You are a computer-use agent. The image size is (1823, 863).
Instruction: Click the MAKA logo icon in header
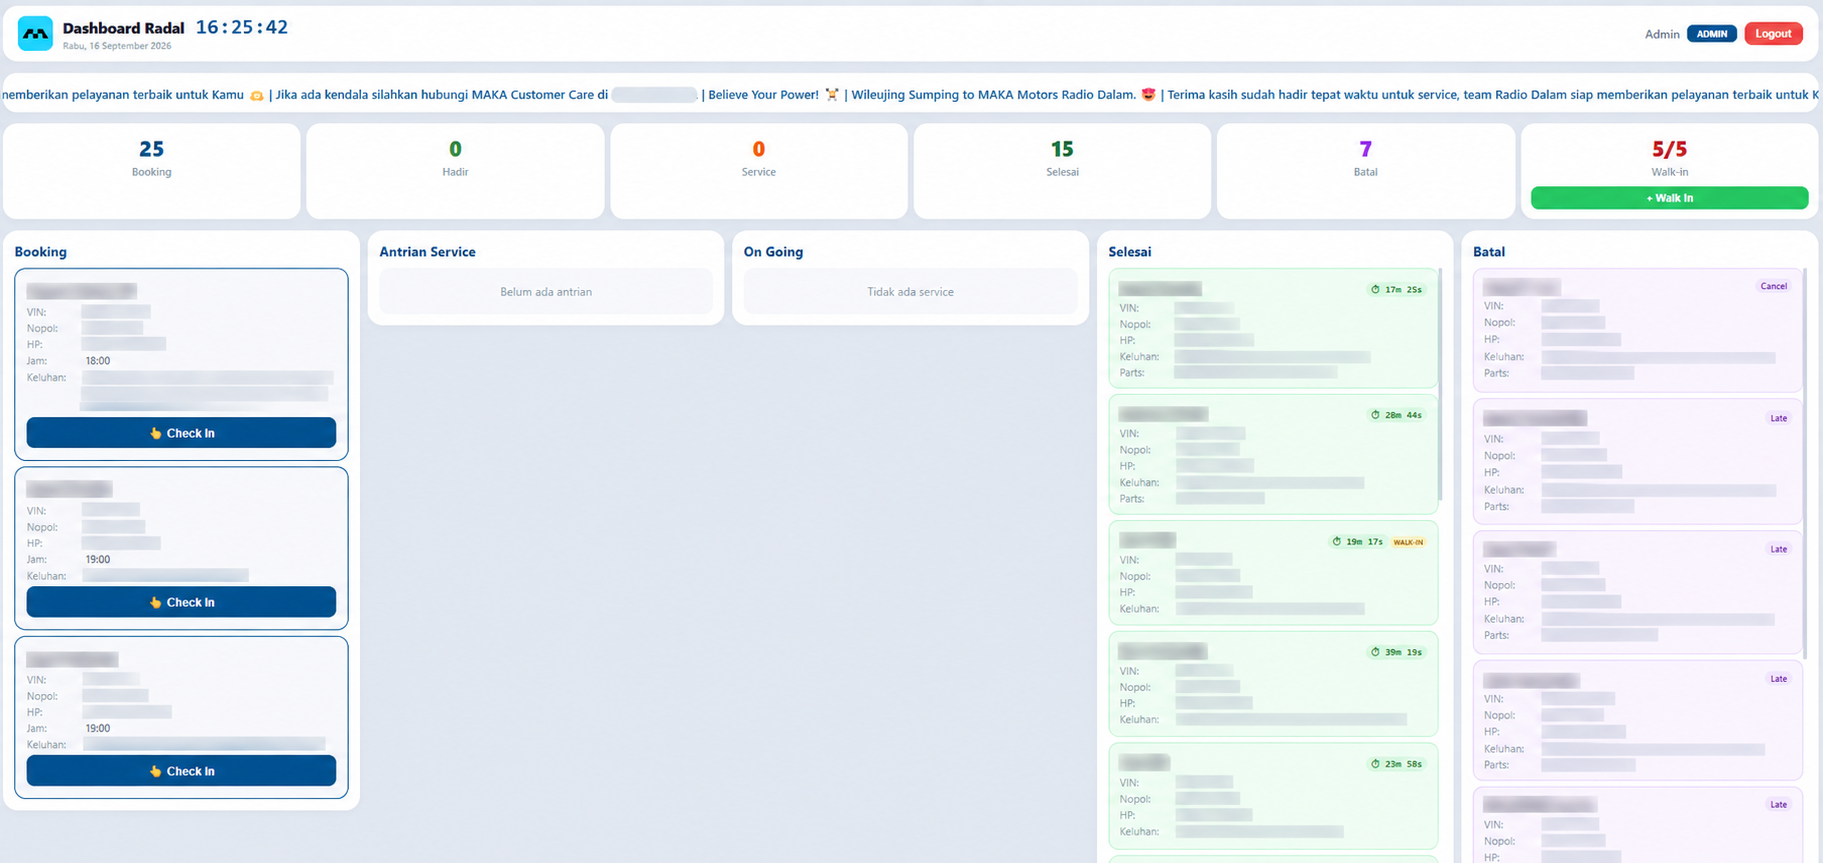coord(35,33)
